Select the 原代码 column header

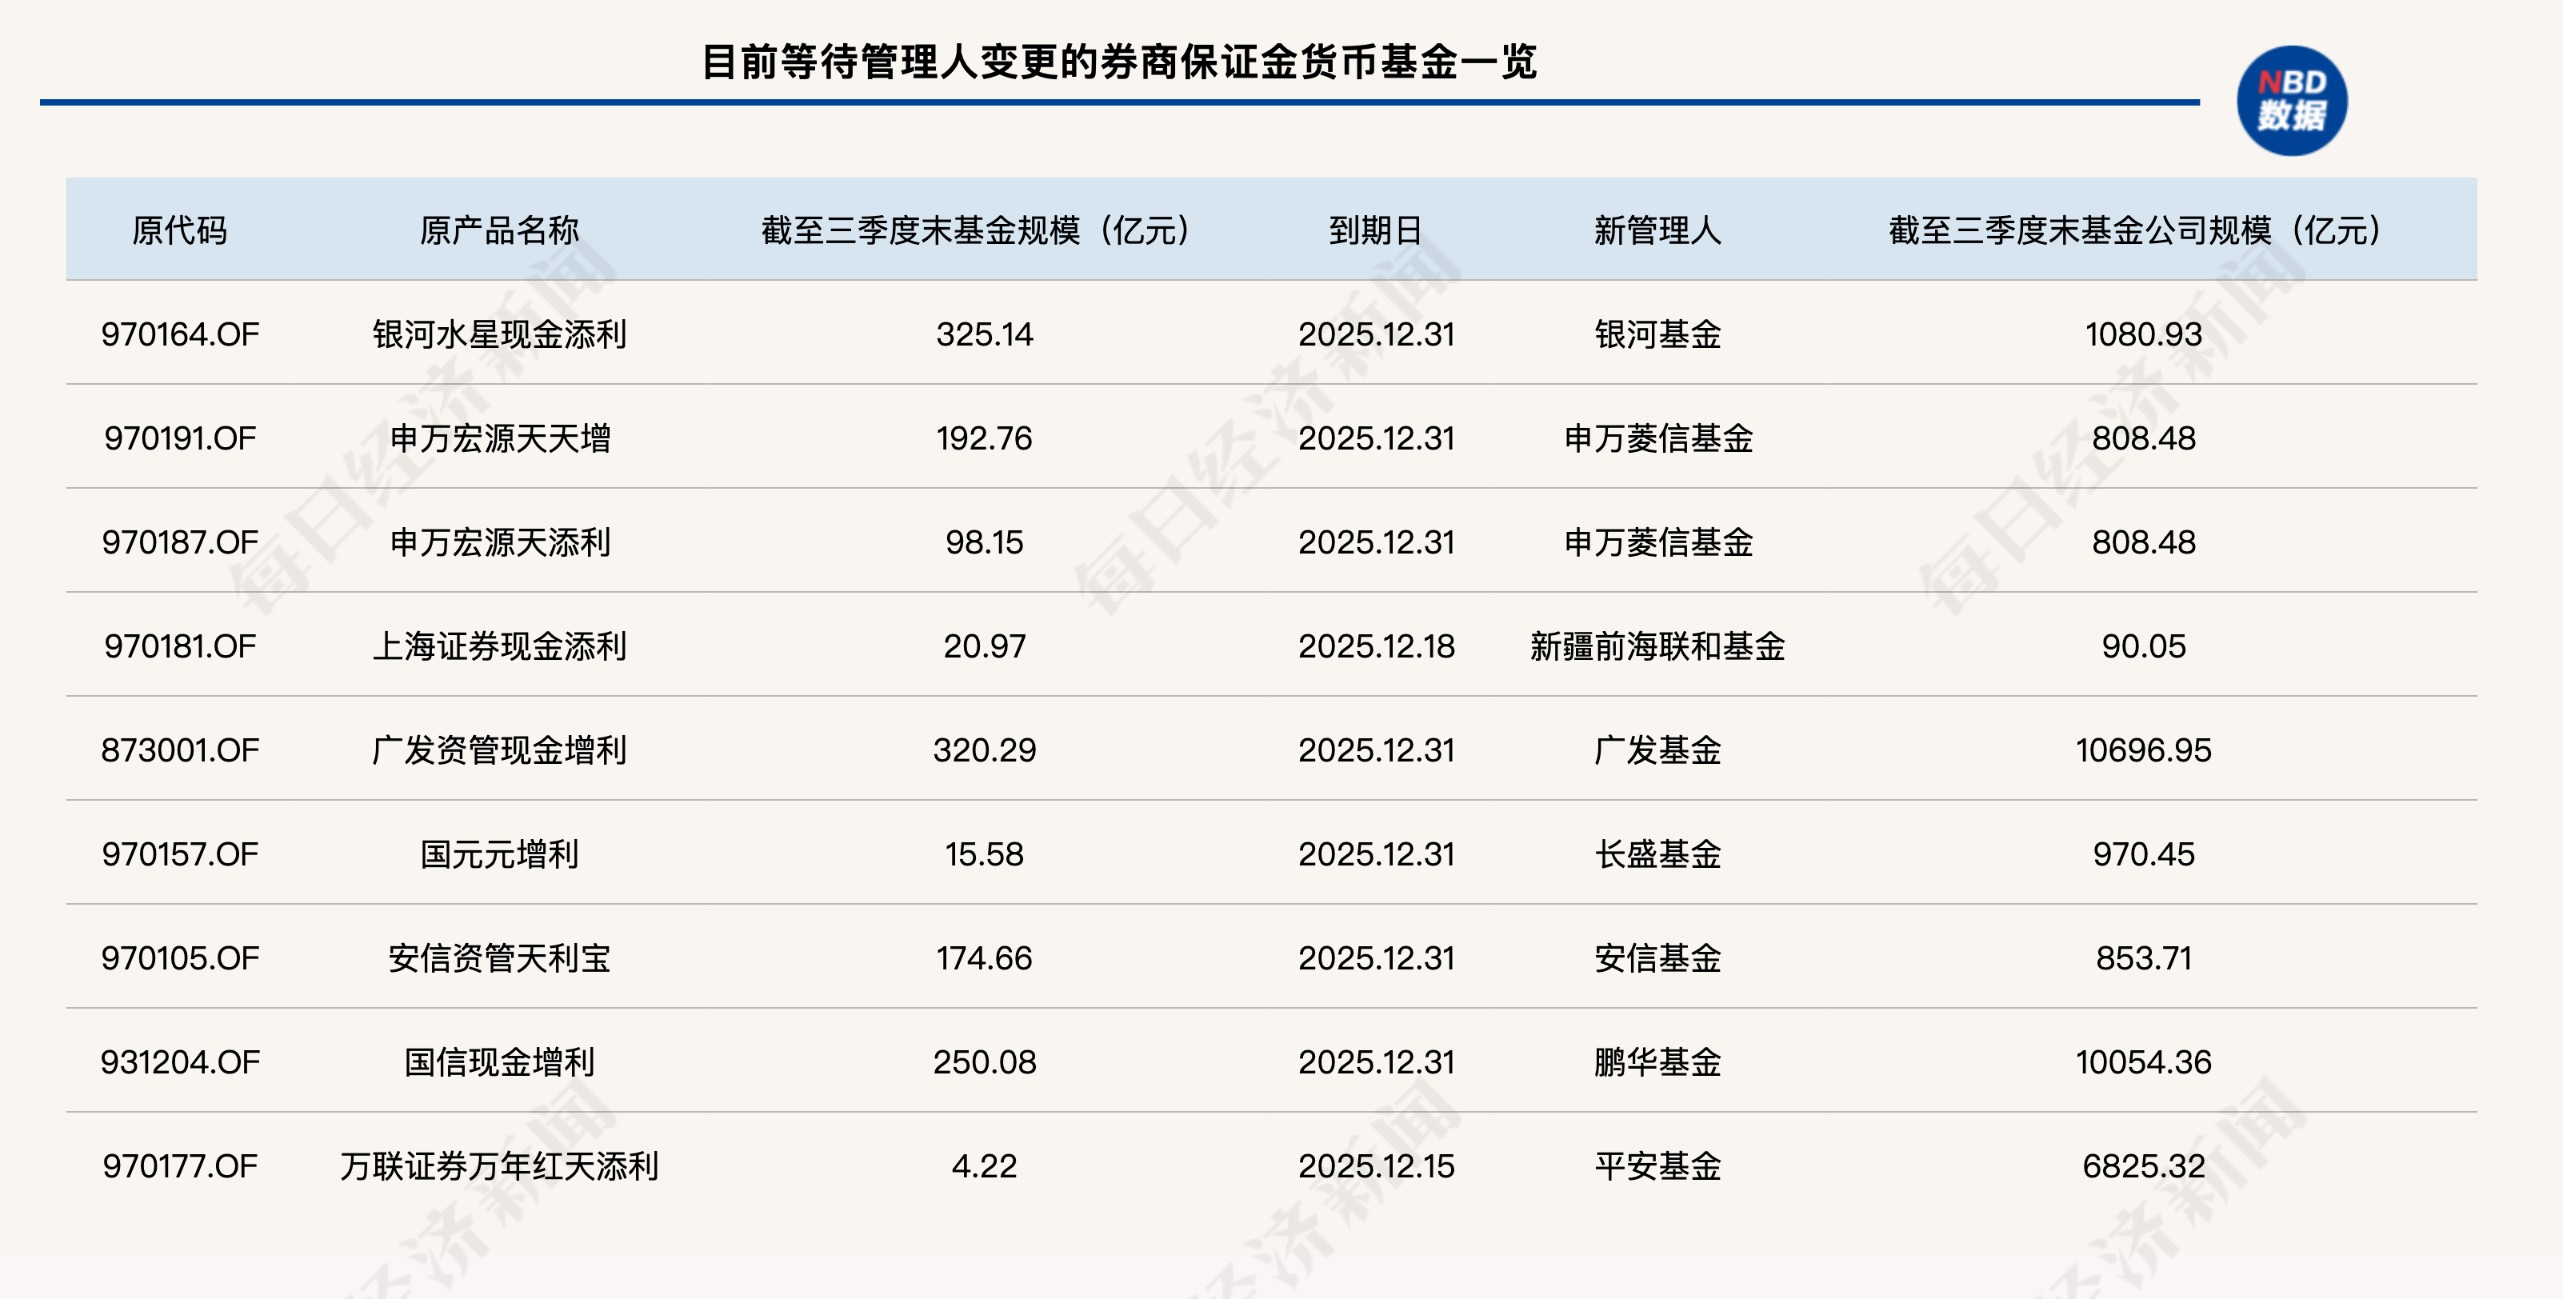pyautogui.click(x=179, y=228)
